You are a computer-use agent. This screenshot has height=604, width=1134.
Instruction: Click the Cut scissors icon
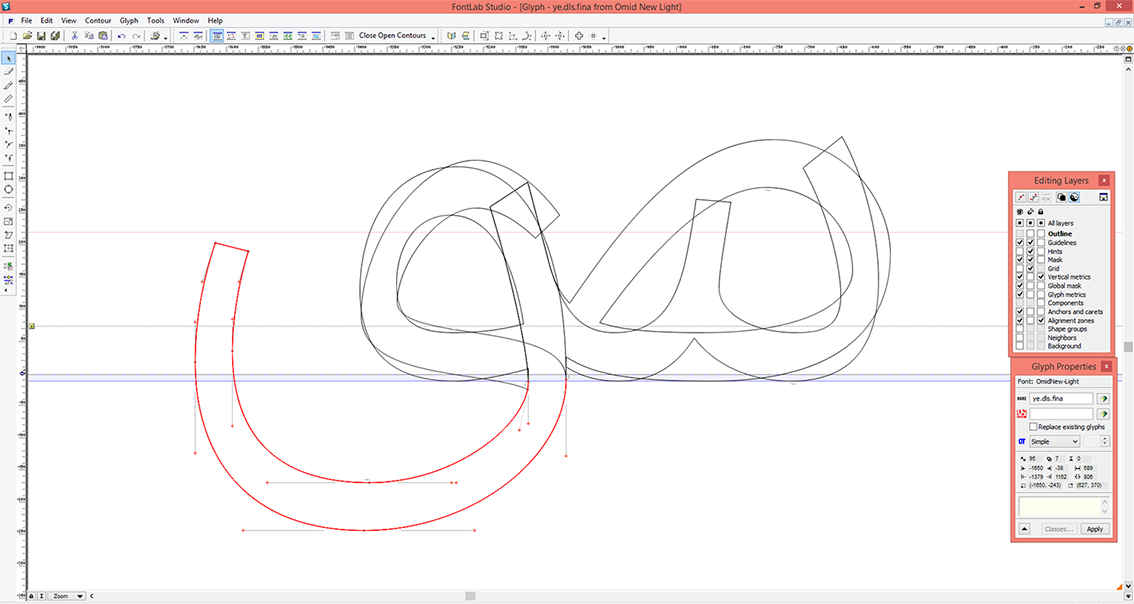coord(74,35)
